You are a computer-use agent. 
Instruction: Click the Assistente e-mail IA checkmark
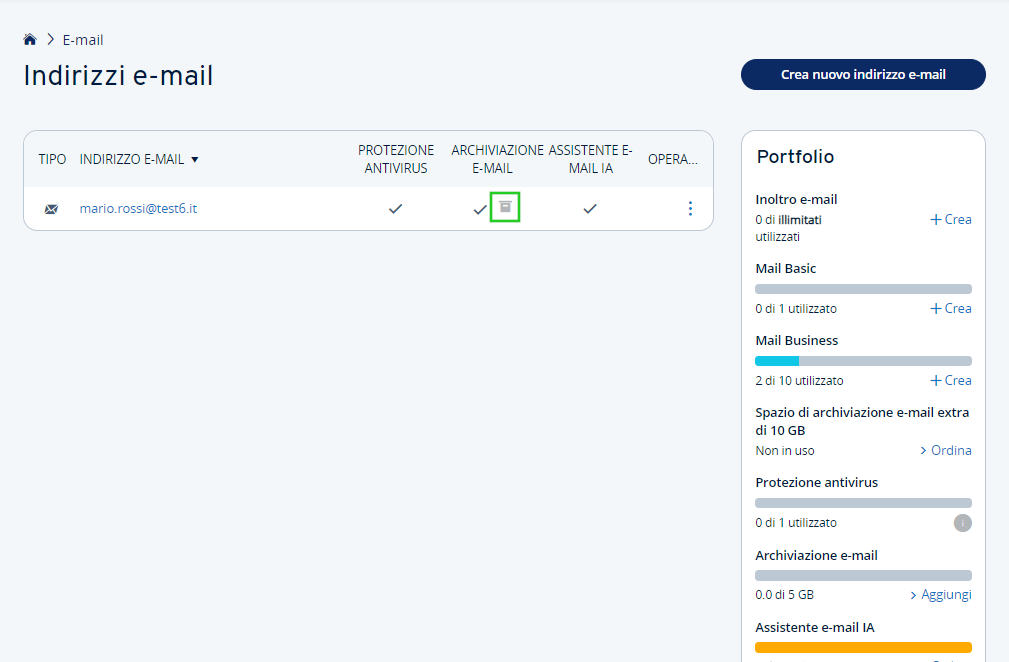click(x=590, y=208)
